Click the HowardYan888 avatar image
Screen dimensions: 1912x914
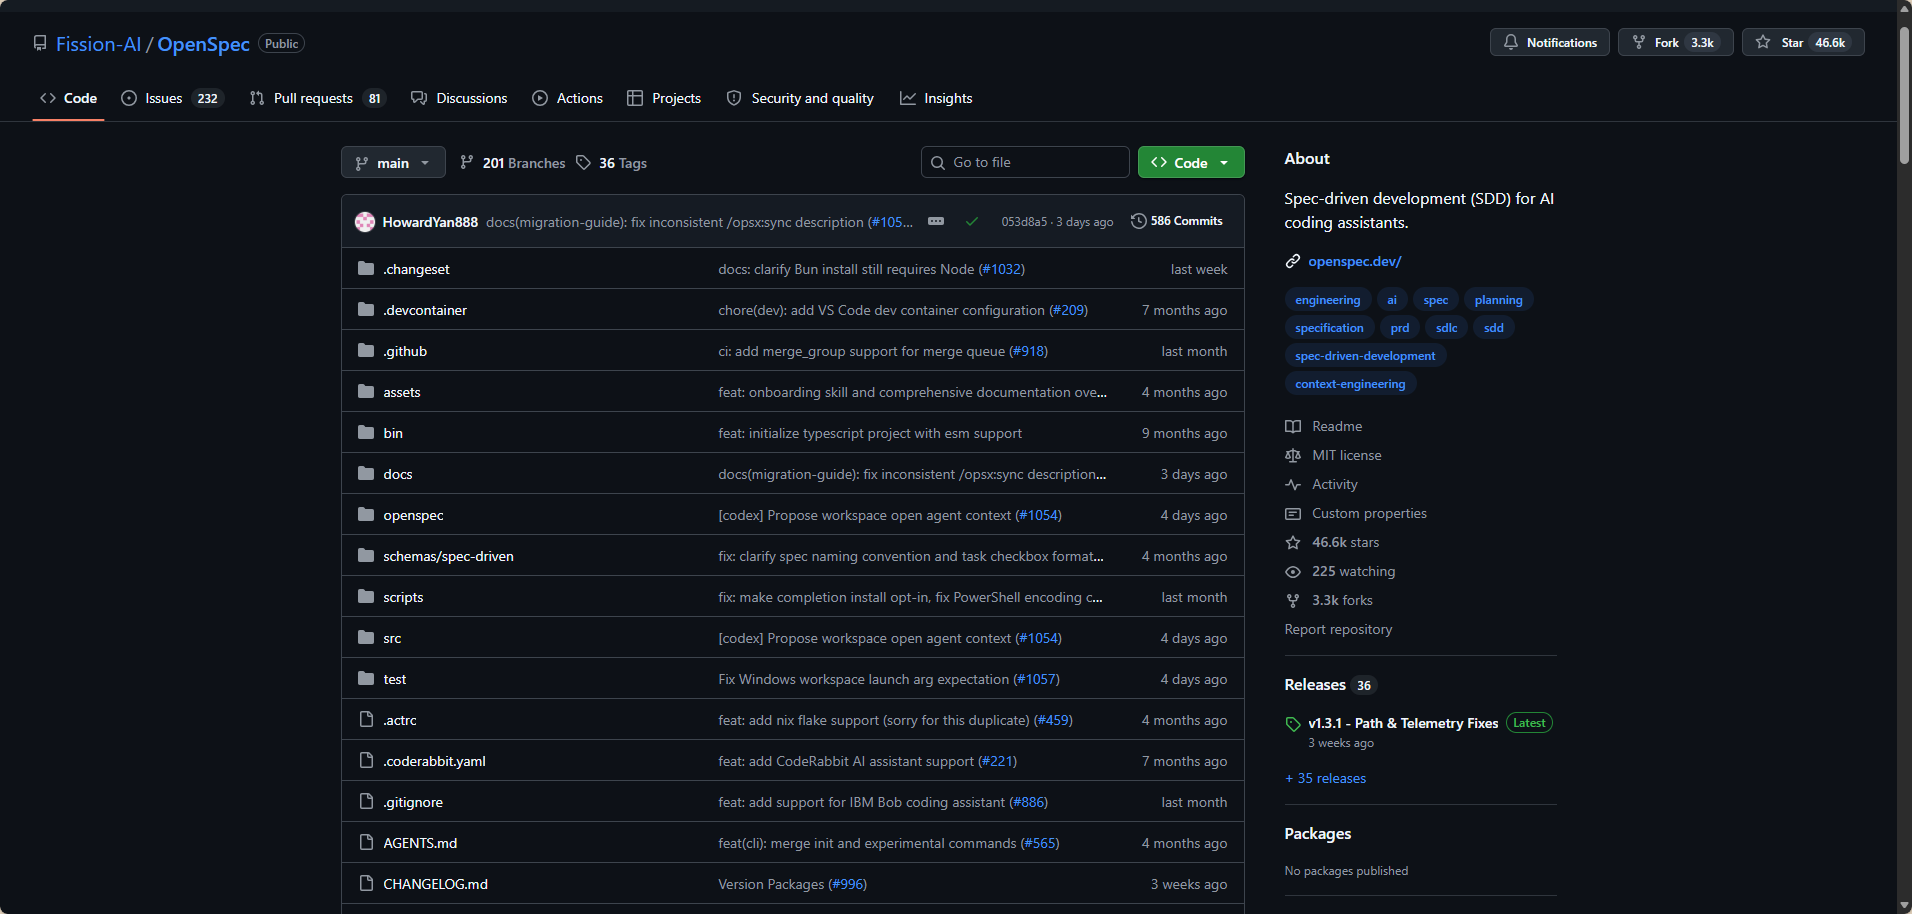coord(365,222)
